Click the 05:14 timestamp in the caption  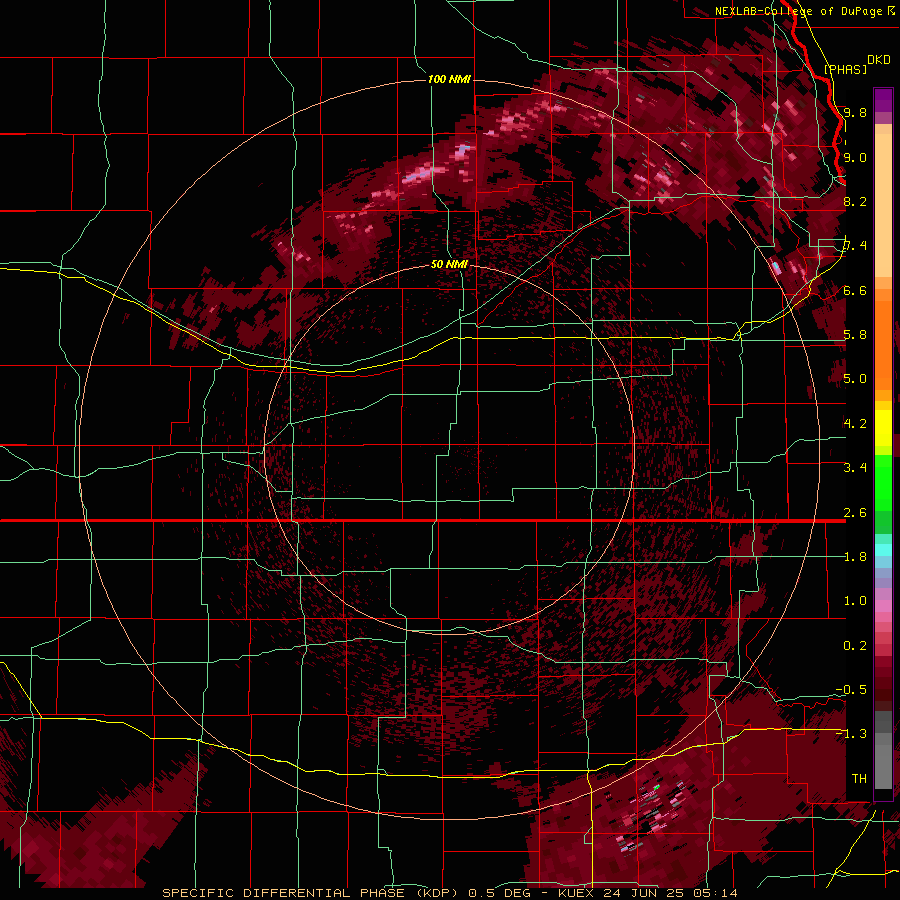[715, 893]
